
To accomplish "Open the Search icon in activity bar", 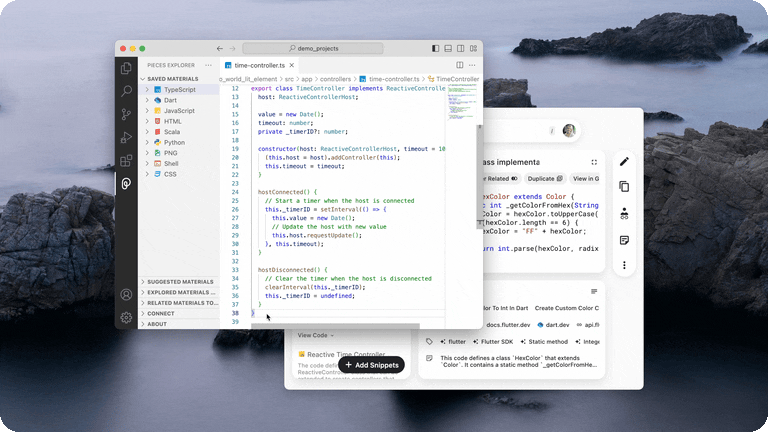I will point(126,91).
